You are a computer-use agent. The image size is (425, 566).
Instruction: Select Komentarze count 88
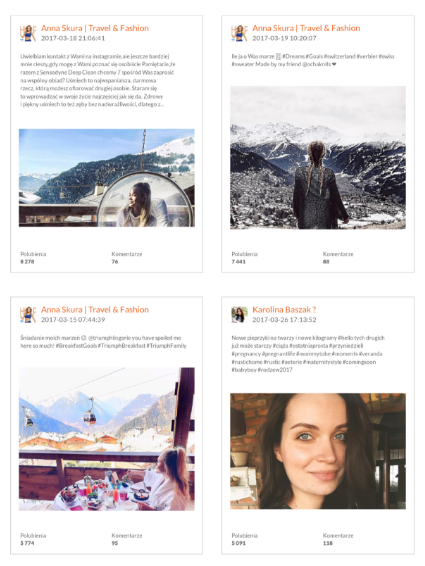click(326, 262)
